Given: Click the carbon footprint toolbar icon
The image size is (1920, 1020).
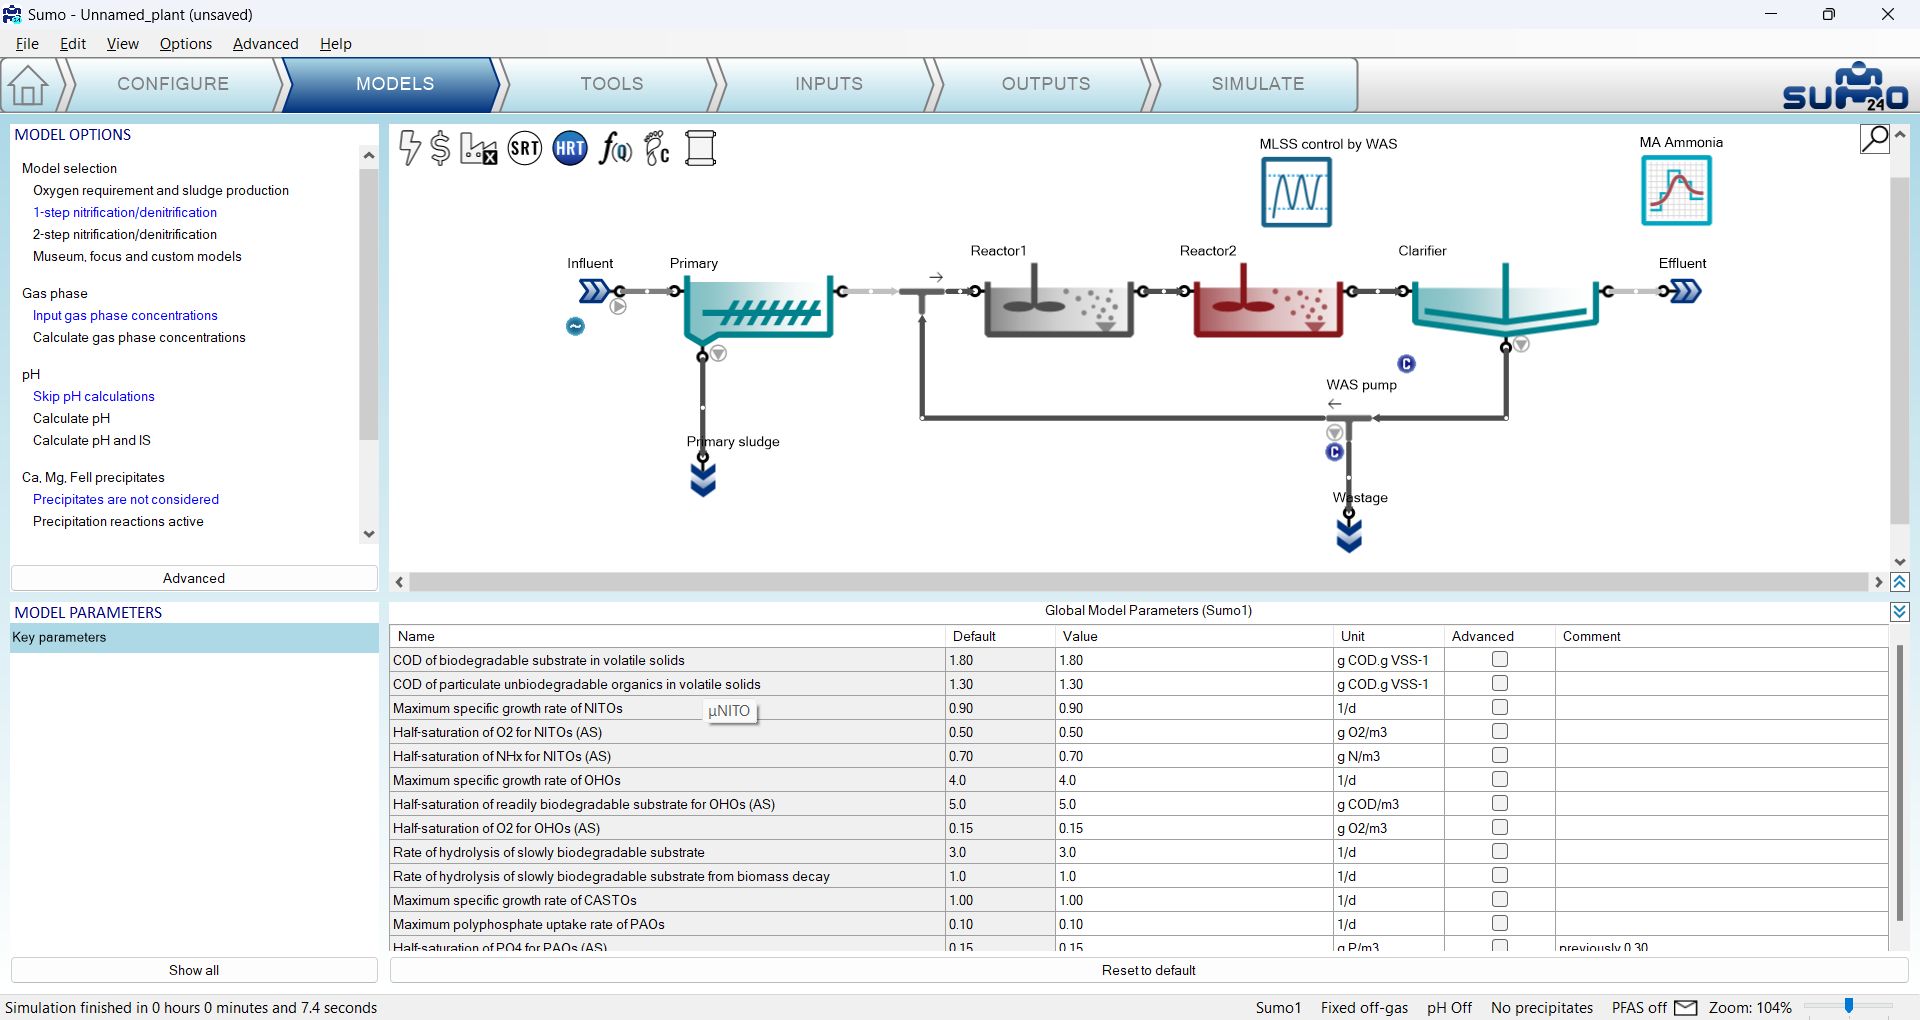Looking at the screenshot, I should [657, 148].
